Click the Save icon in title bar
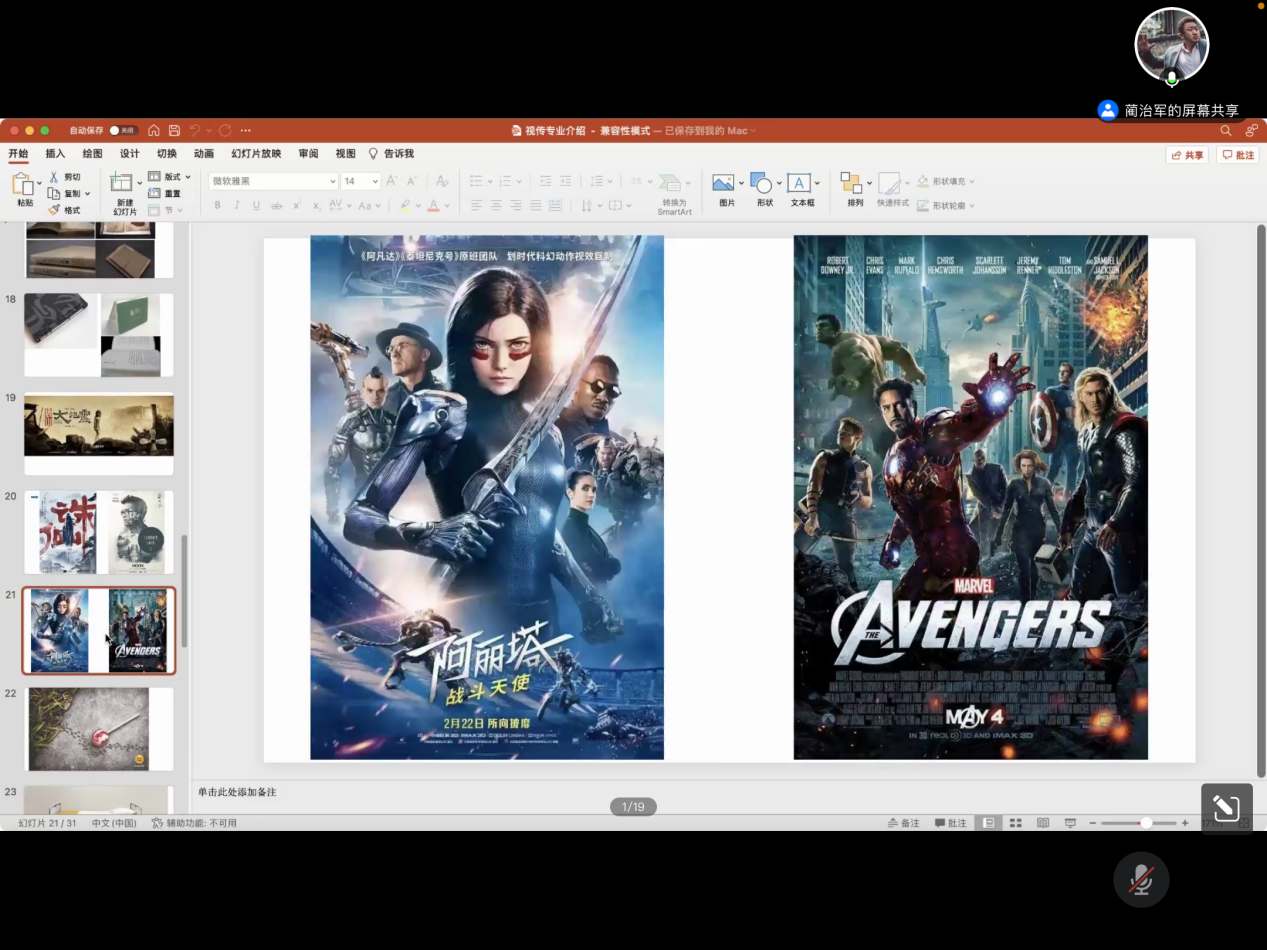 coord(174,131)
